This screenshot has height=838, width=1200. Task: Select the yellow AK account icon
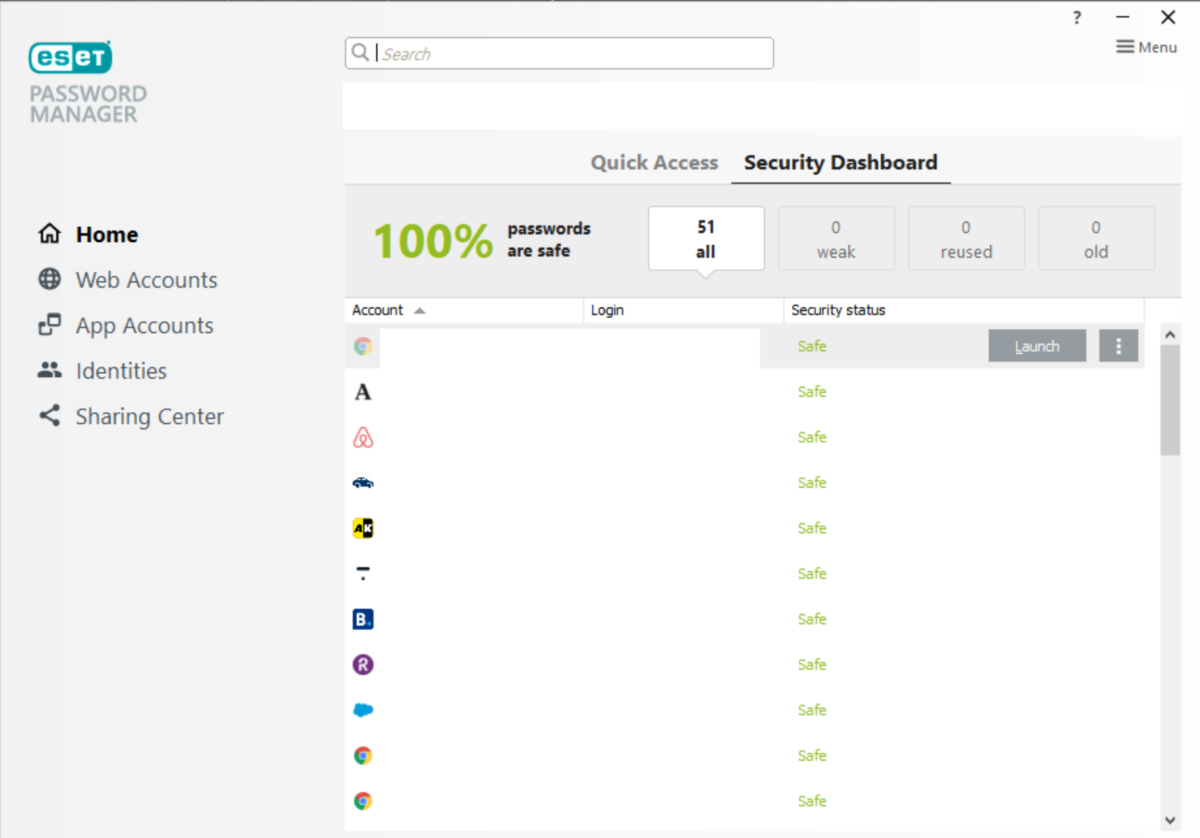coord(363,528)
